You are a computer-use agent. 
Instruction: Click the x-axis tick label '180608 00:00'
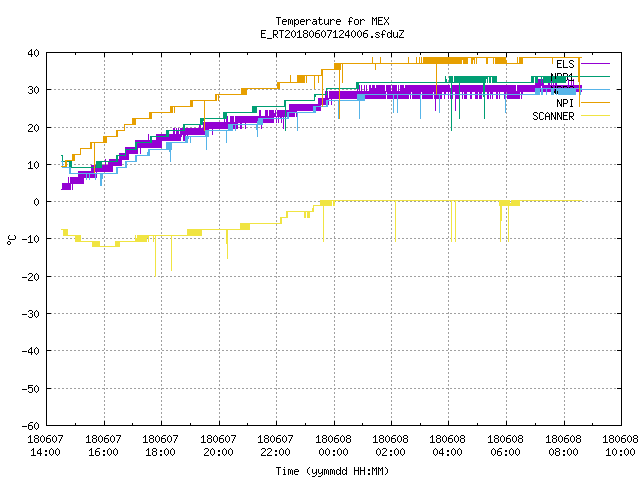point(333,446)
